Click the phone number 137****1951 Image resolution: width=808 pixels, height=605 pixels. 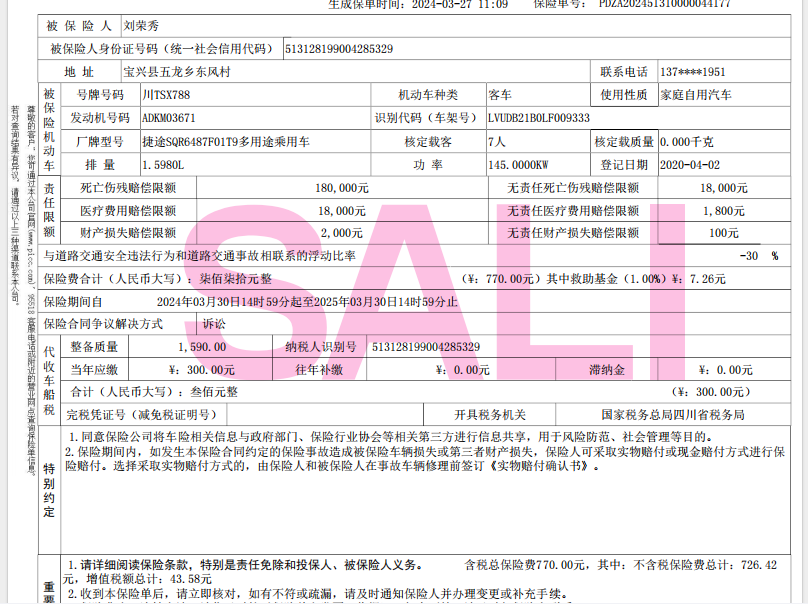tap(693, 73)
